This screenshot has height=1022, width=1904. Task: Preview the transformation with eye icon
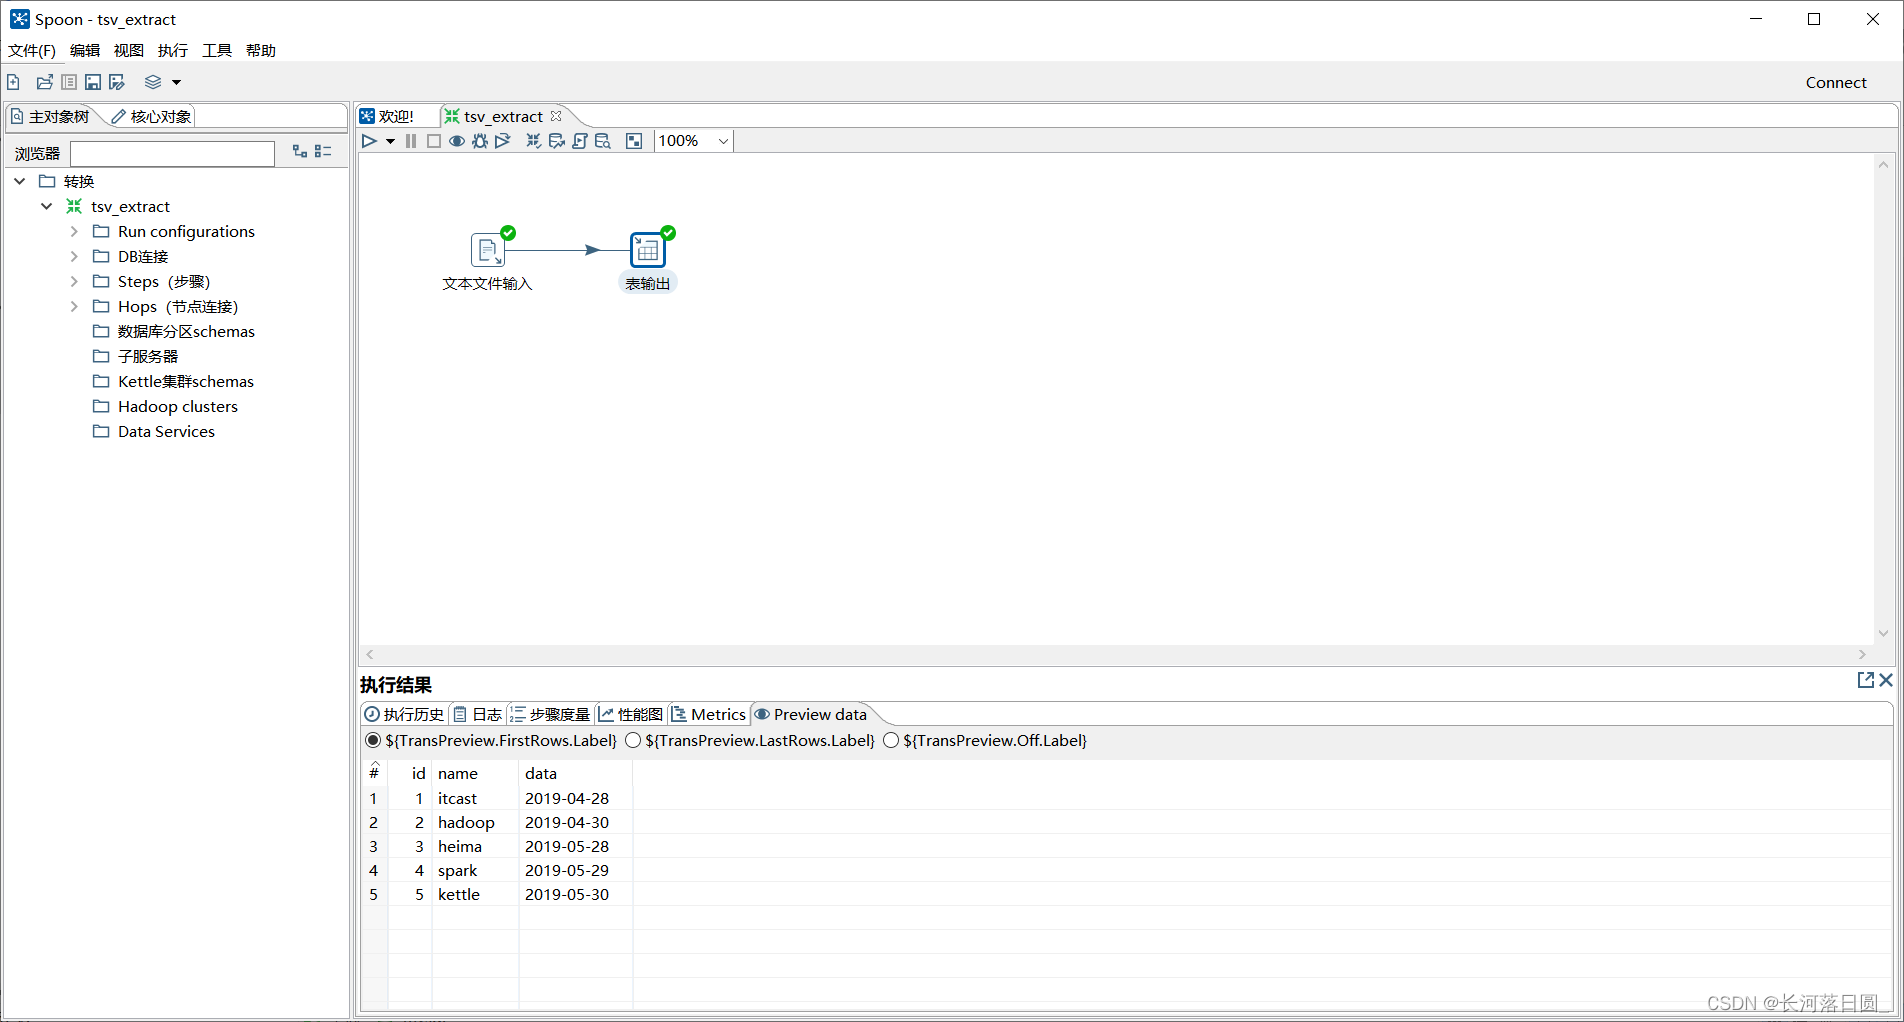(x=457, y=141)
